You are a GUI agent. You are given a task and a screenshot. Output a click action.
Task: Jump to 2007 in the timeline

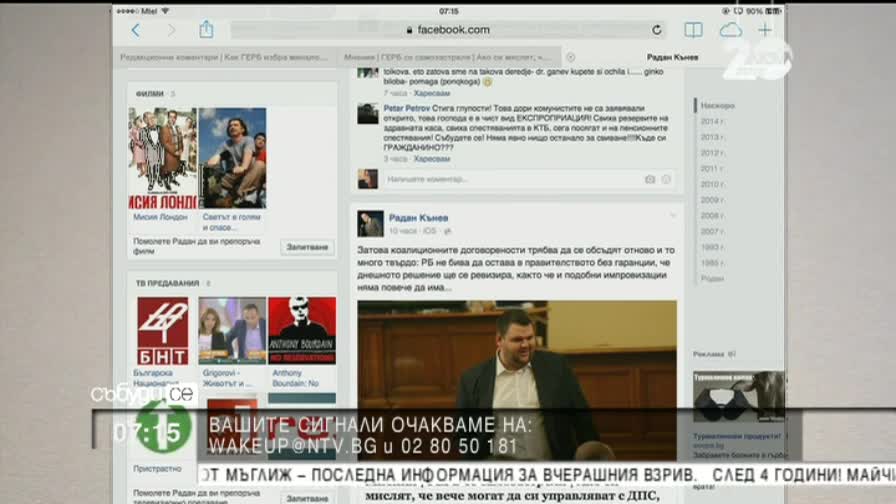(712, 231)
